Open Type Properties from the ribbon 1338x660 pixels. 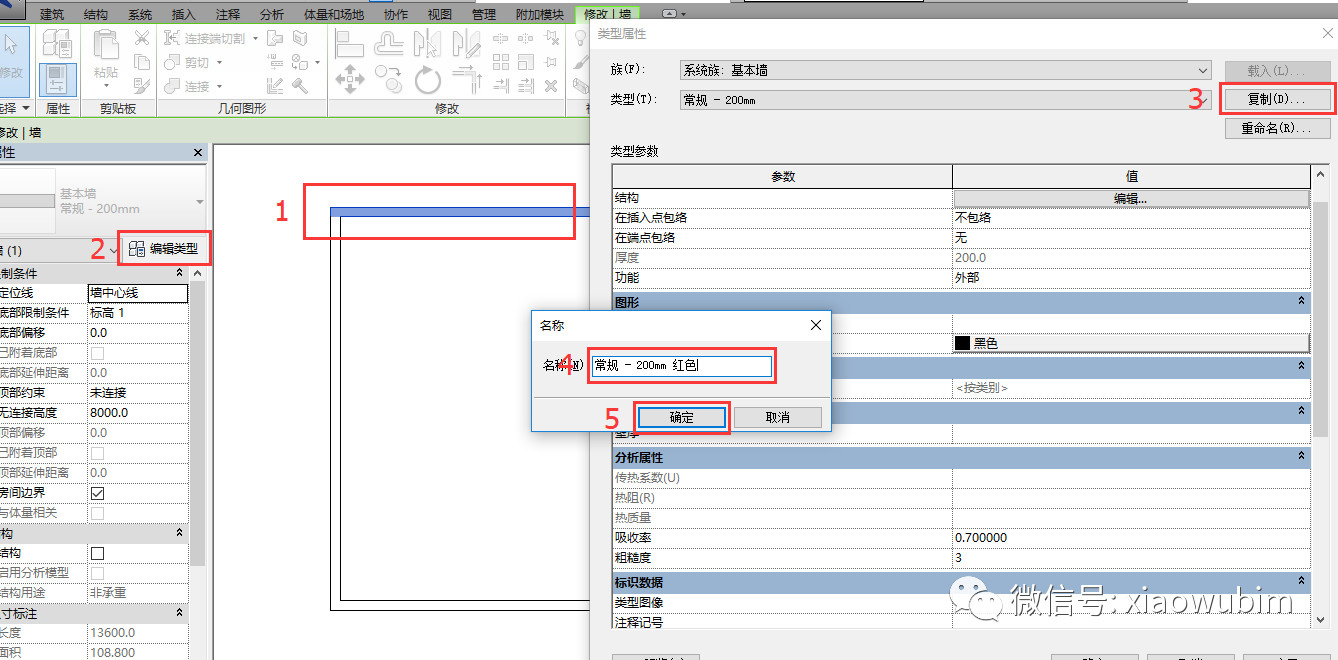coord(56,42)
